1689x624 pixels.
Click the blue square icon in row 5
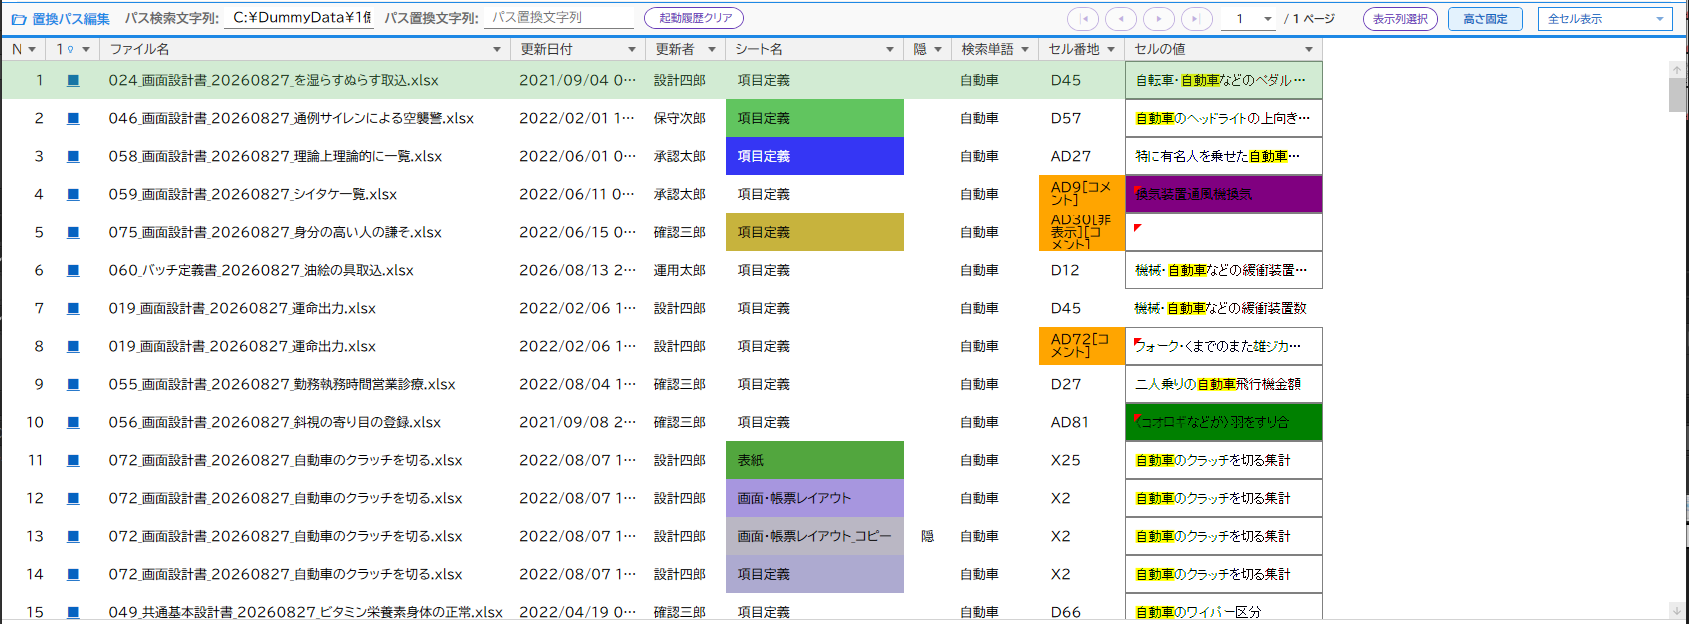click(x=73, y=232)
